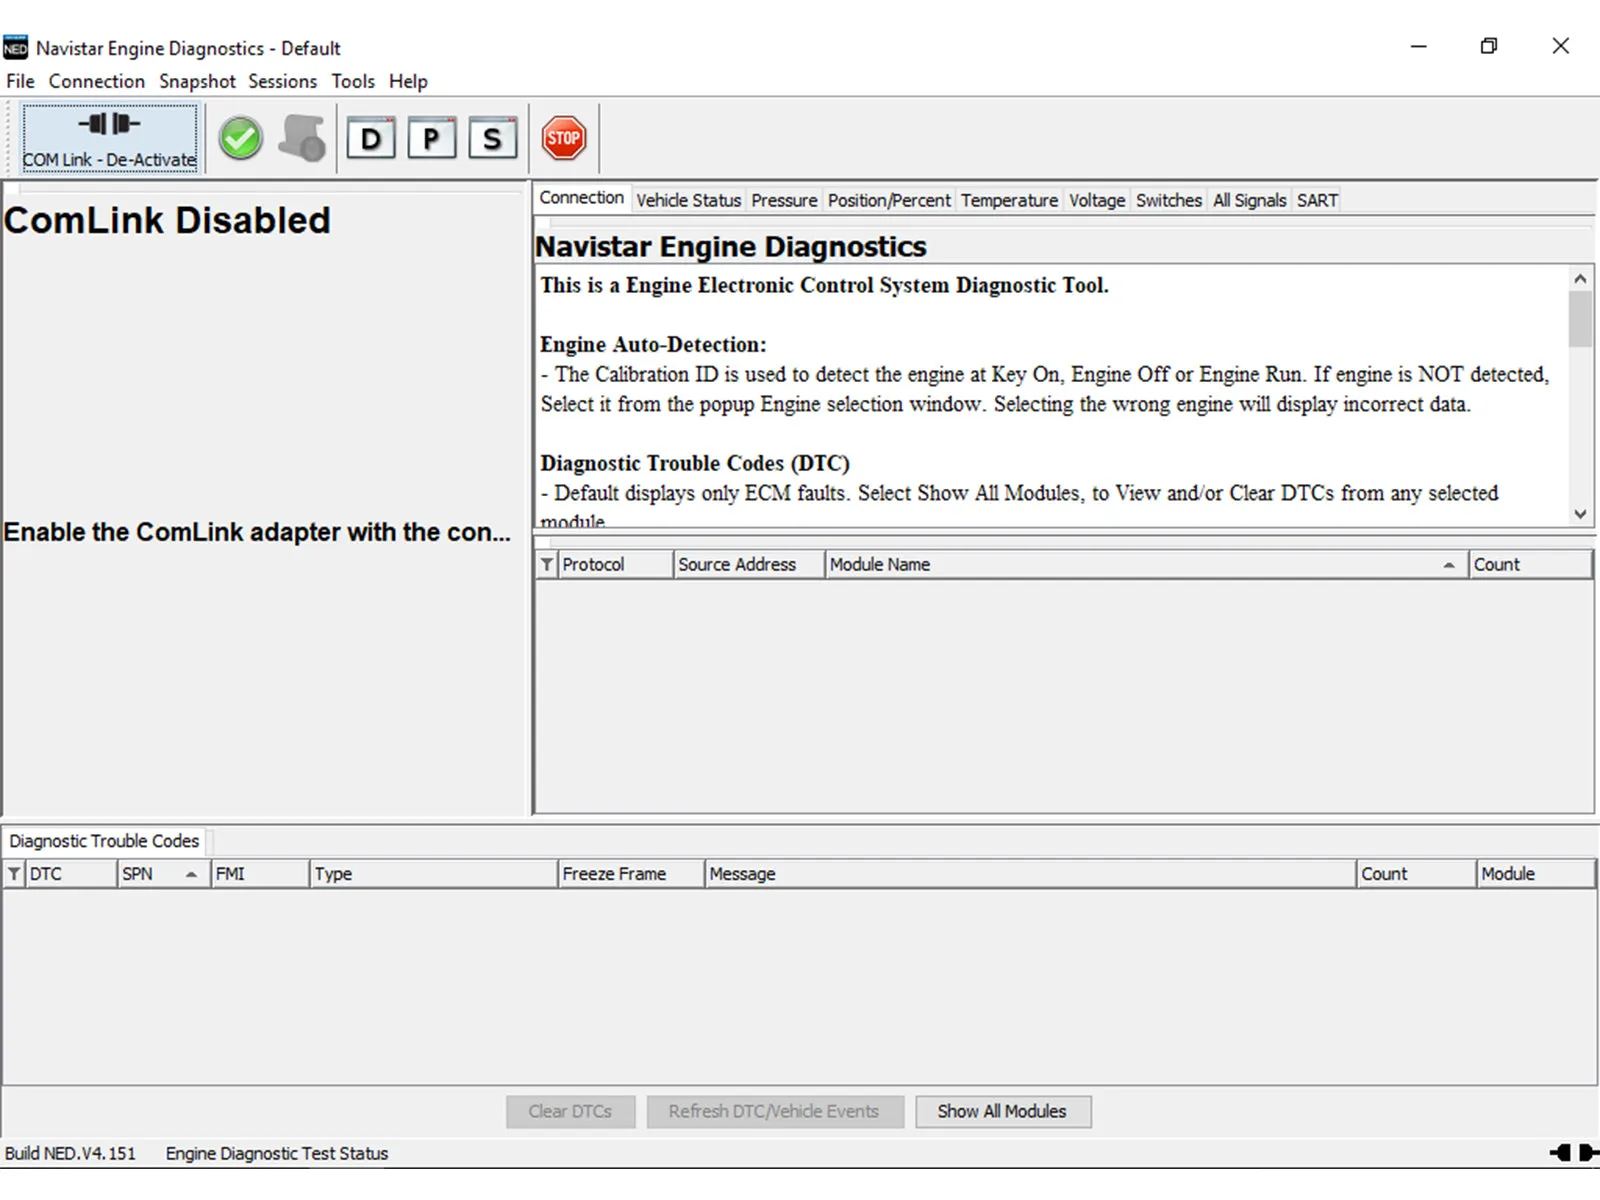1600x1200 pixels.
Task: Click Engine Diagnostic Test Status text
Action: [x=277, y=1153]
